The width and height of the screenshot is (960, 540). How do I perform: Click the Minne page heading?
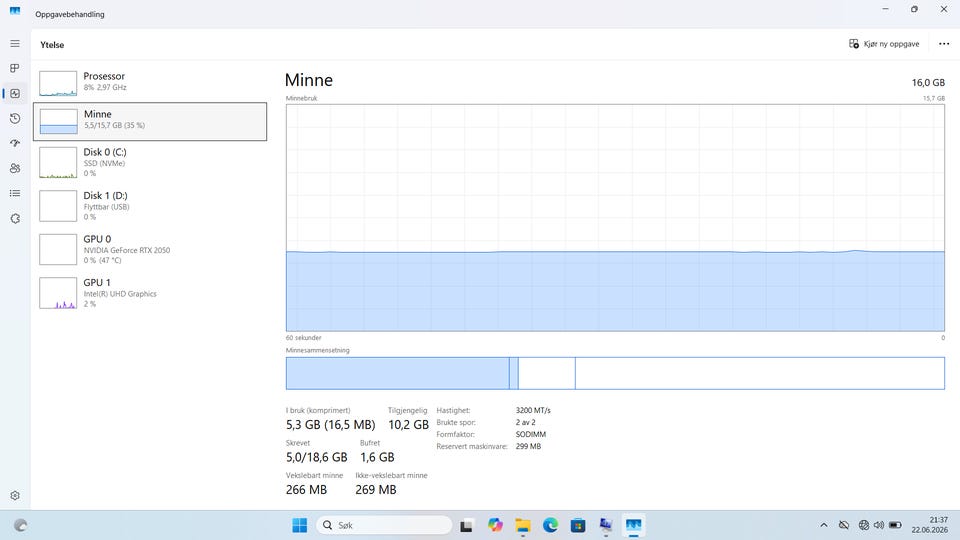pos(309,80)
